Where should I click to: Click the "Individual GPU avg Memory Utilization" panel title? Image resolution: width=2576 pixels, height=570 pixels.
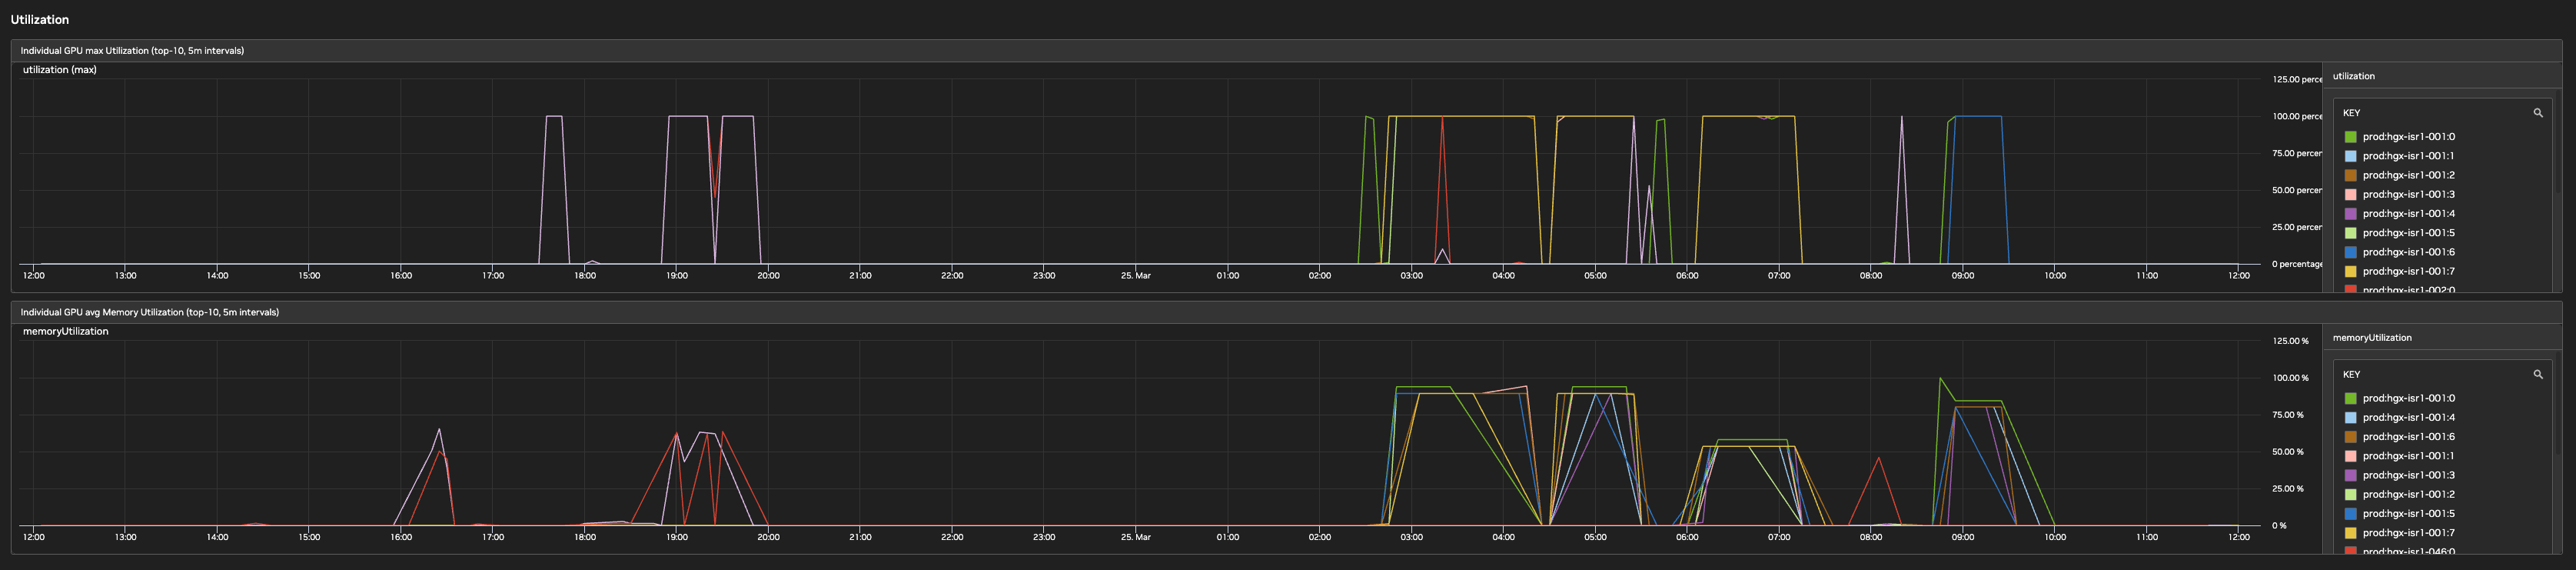coord(150,312)
